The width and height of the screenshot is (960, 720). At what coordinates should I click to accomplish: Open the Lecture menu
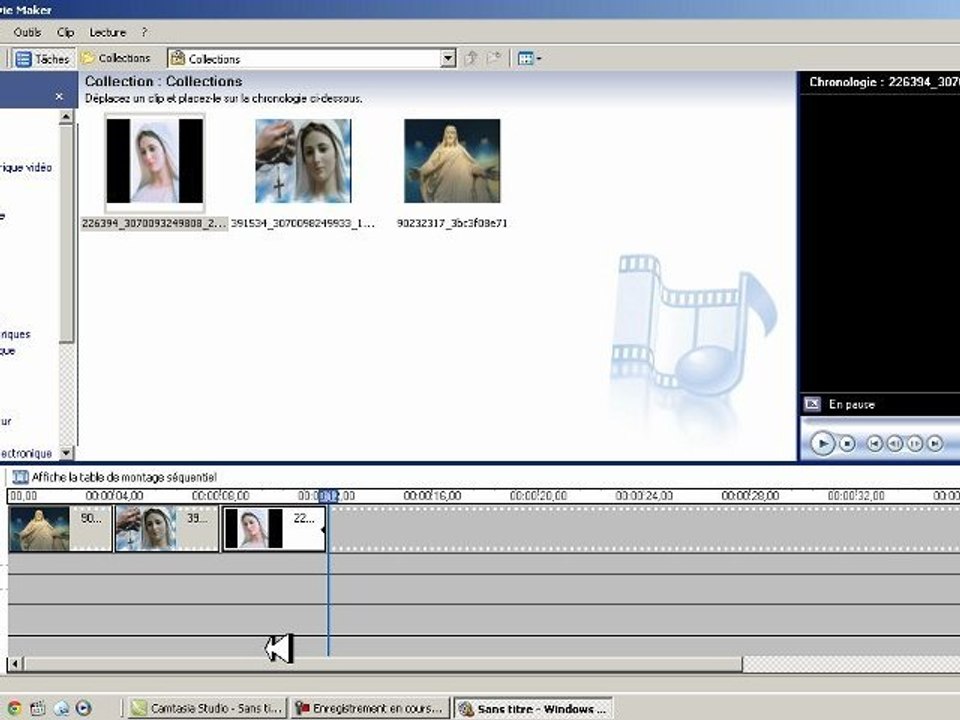tap(107, 32)
